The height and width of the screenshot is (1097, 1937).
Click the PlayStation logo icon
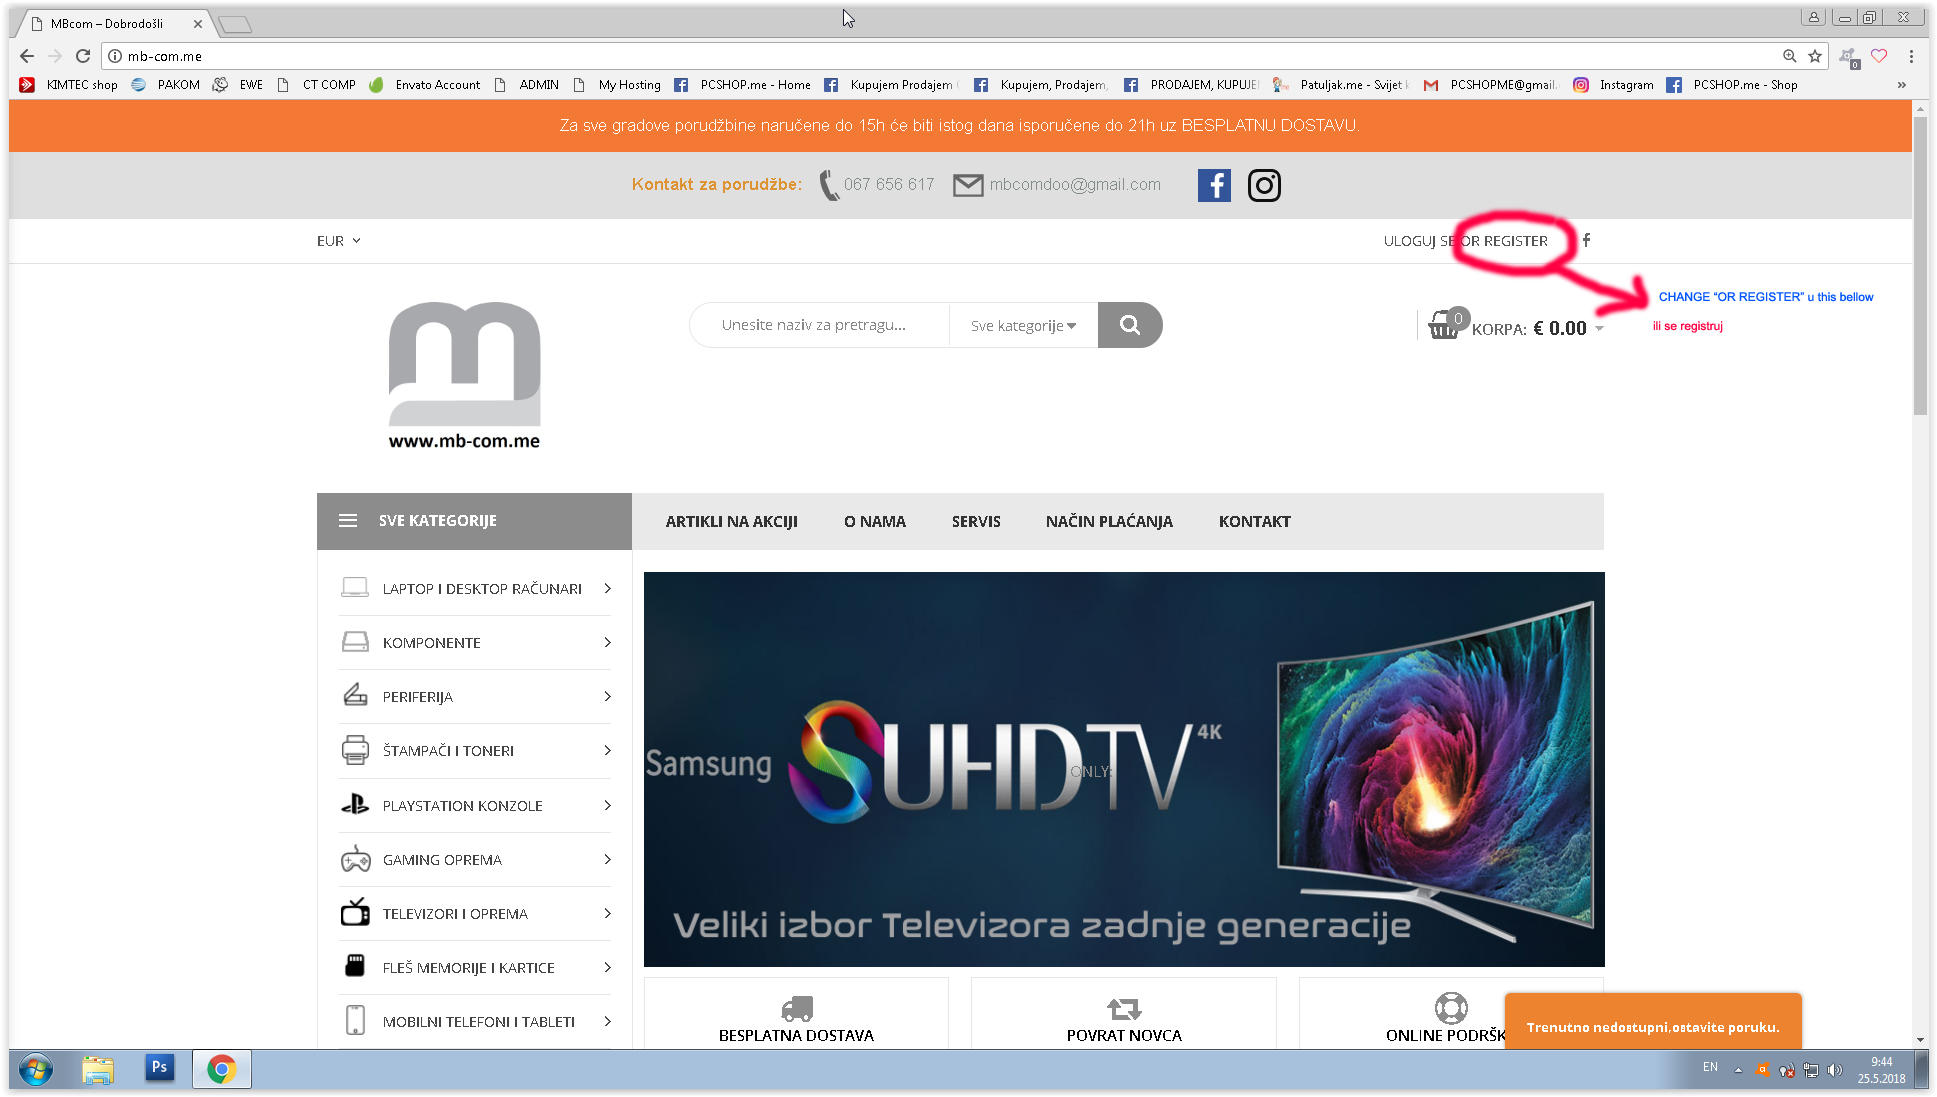(355, 805)
